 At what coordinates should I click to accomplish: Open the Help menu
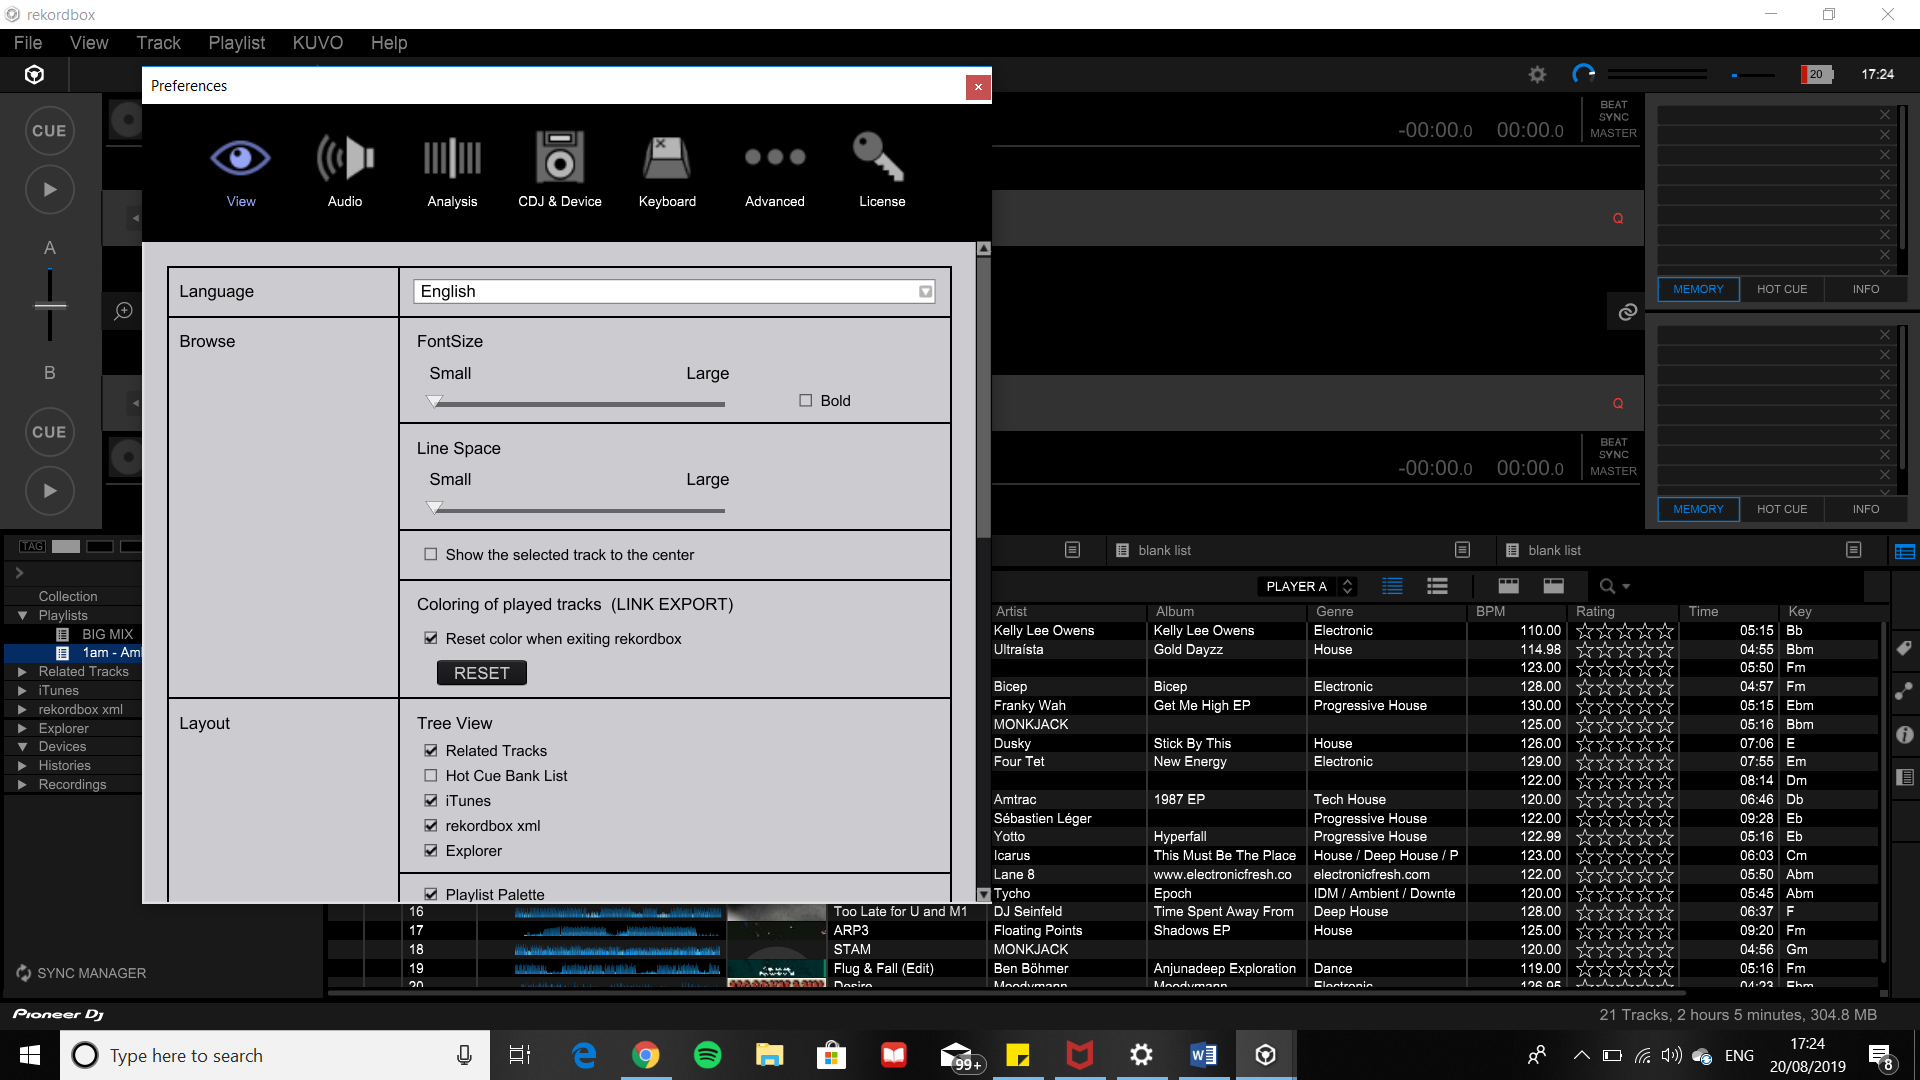[389, 43]
